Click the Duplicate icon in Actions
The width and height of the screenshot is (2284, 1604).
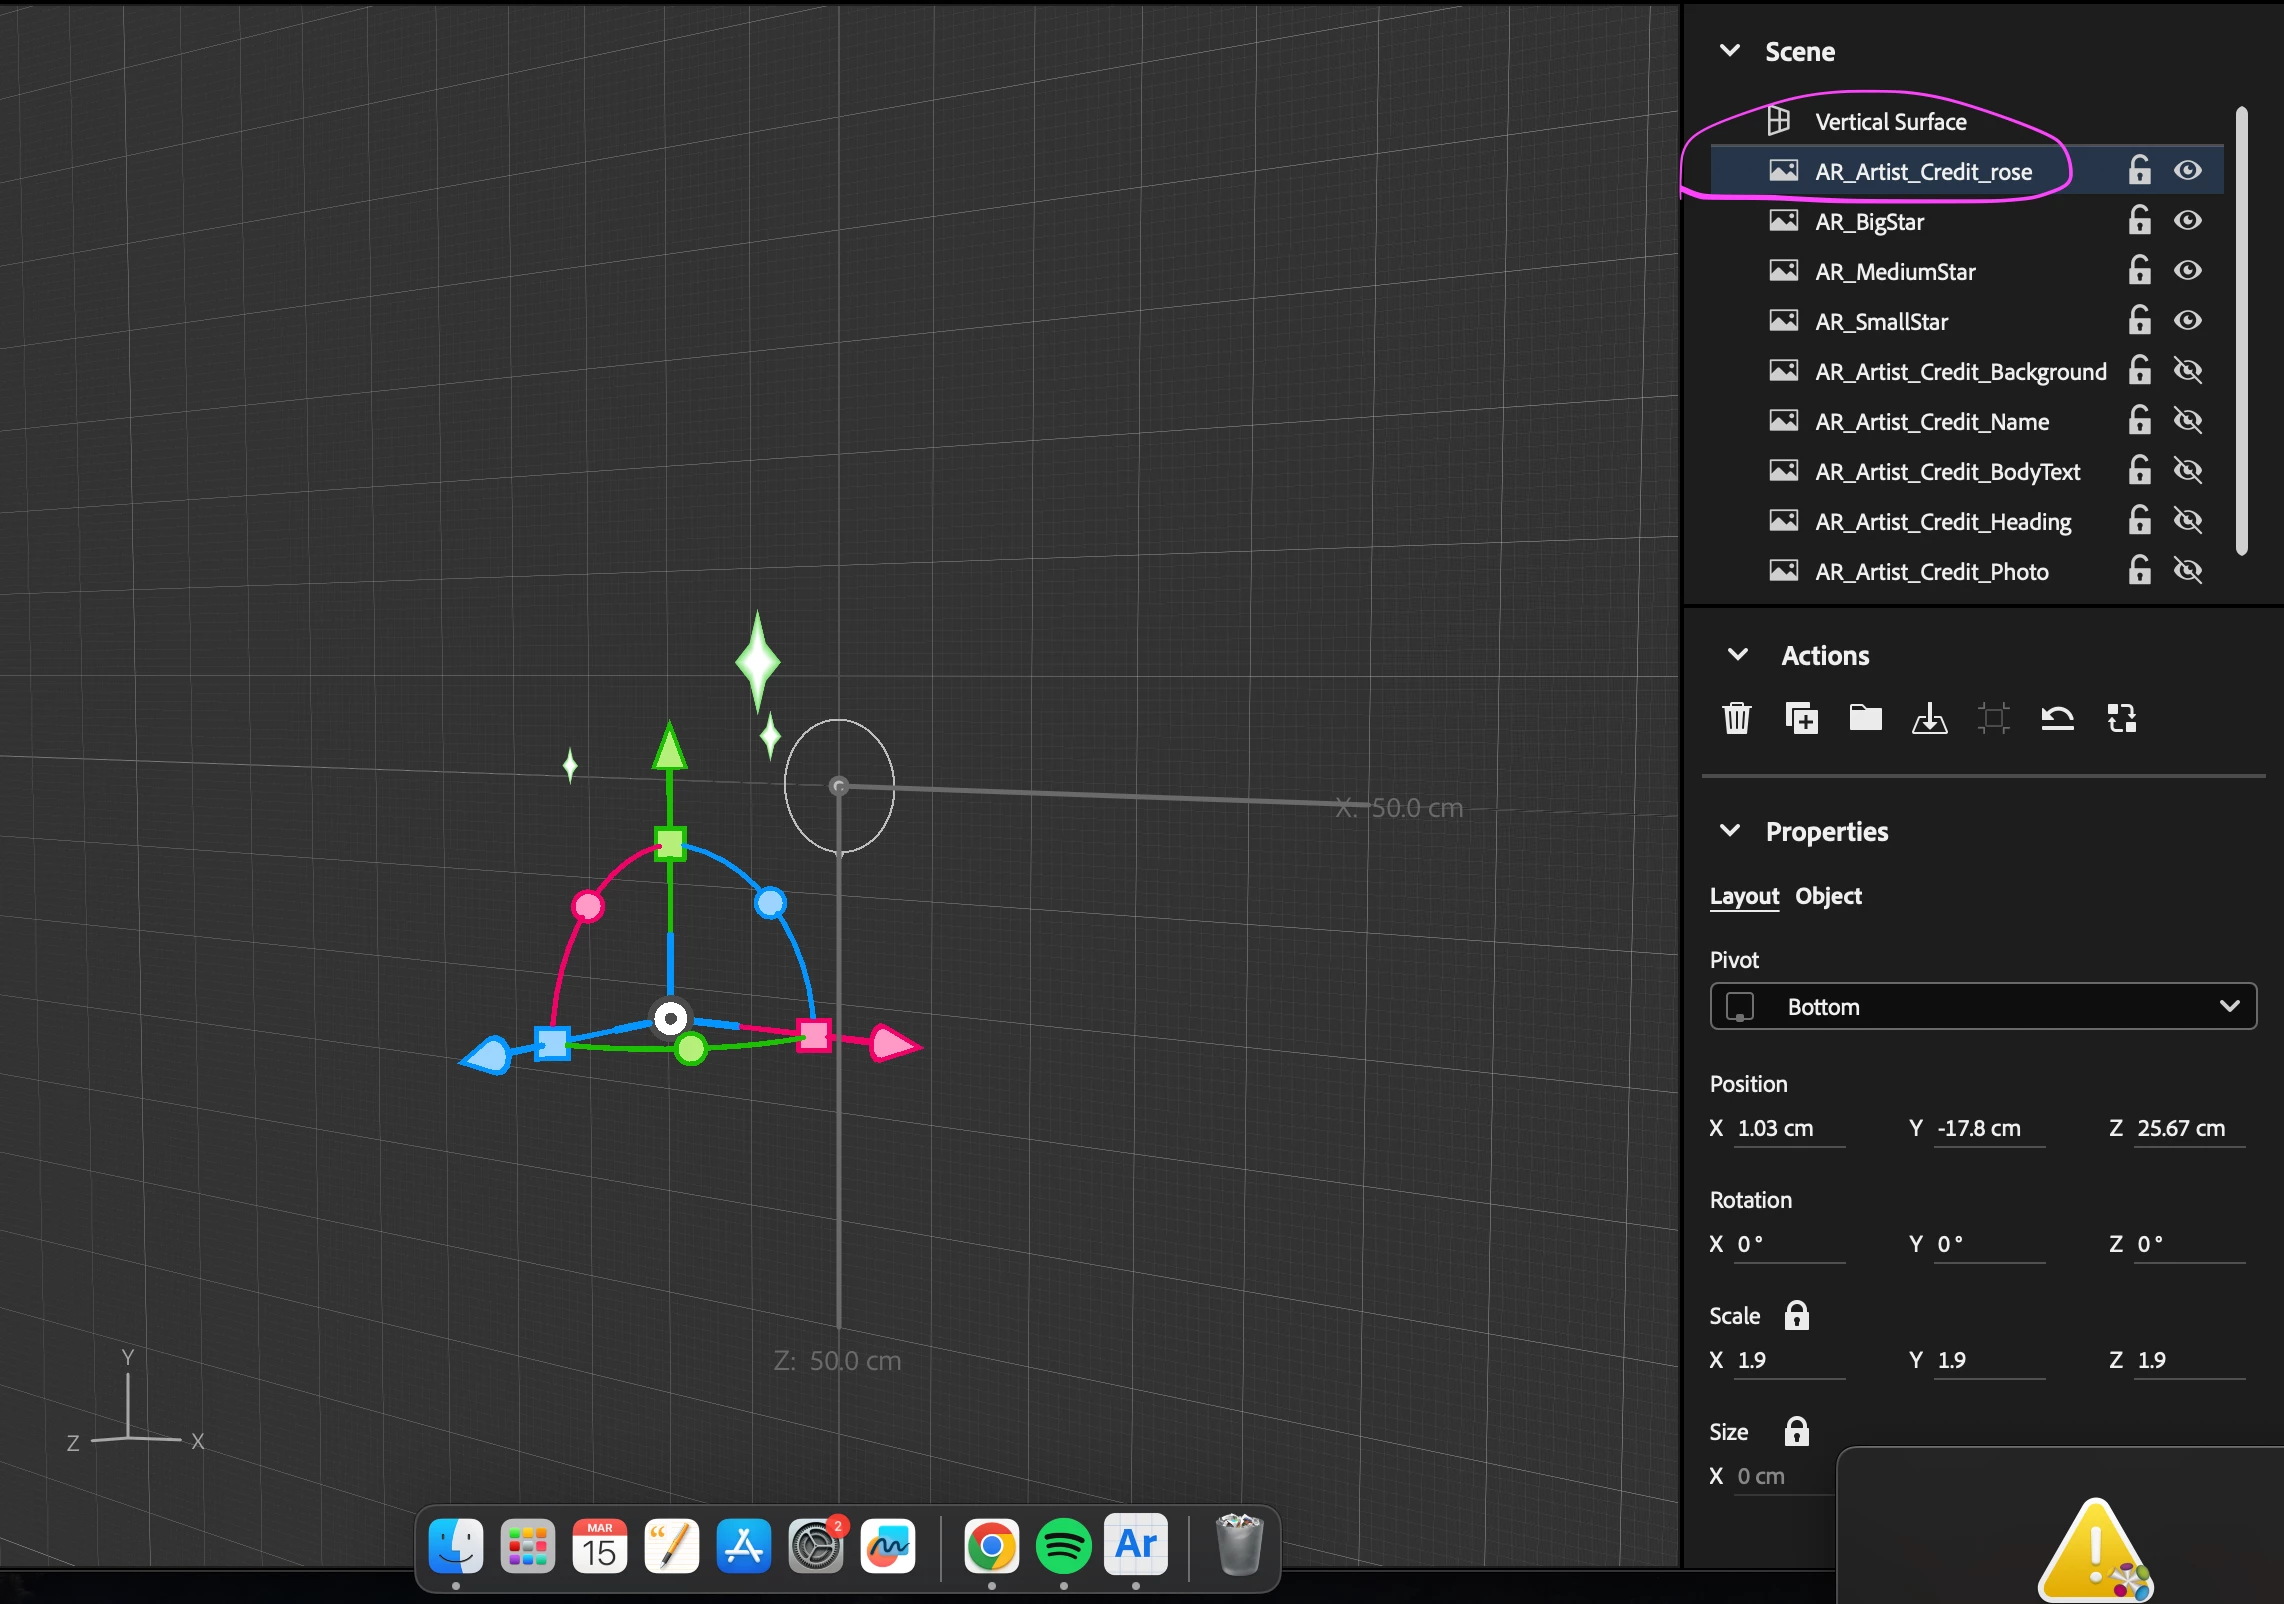[x=1801, y=718]
